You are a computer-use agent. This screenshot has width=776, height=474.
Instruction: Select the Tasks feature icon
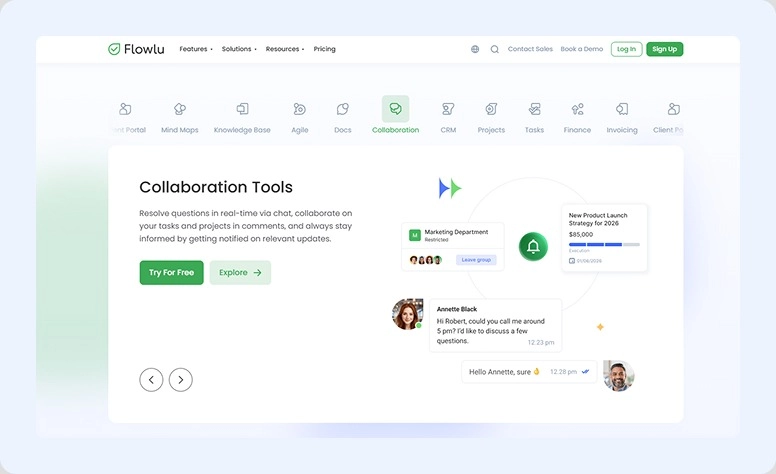pos(534,109)
